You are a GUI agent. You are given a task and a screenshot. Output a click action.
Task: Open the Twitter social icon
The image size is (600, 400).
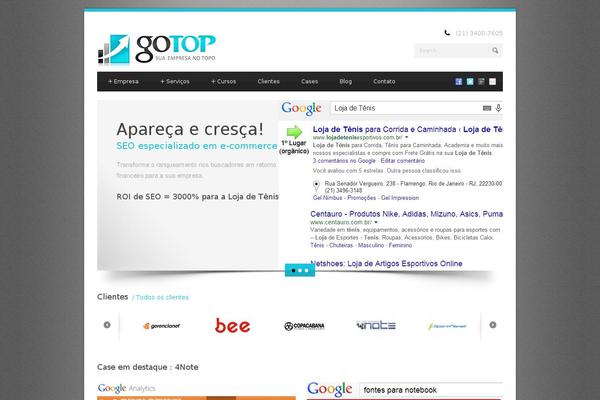[470, 82]
